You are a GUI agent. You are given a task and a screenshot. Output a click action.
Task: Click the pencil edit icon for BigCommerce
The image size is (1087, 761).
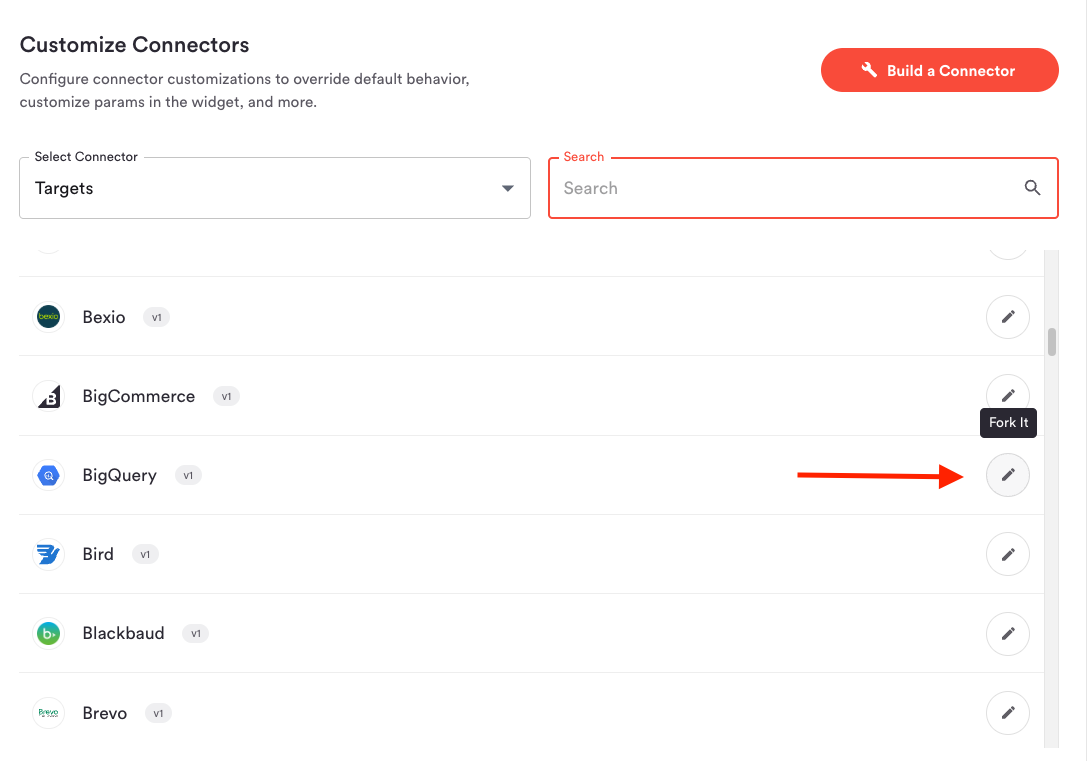tap(1007, 395)
